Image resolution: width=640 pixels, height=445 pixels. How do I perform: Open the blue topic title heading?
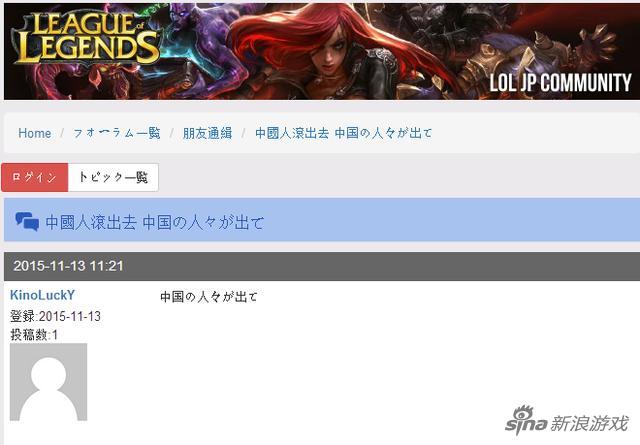pos(154,222)
